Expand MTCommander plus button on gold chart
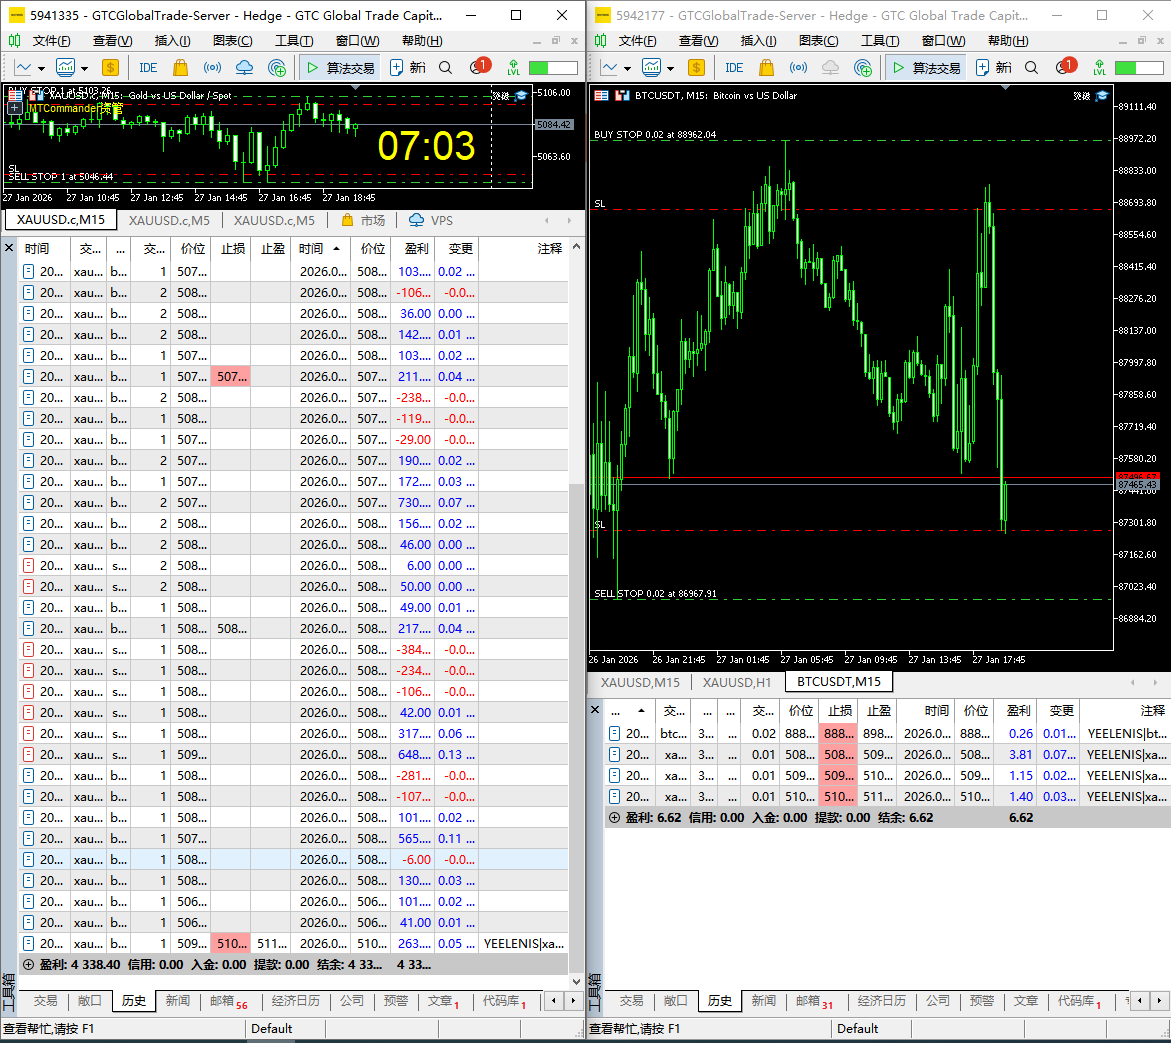This screenshot has height=1043, width=1171. [x=15, y=108]
